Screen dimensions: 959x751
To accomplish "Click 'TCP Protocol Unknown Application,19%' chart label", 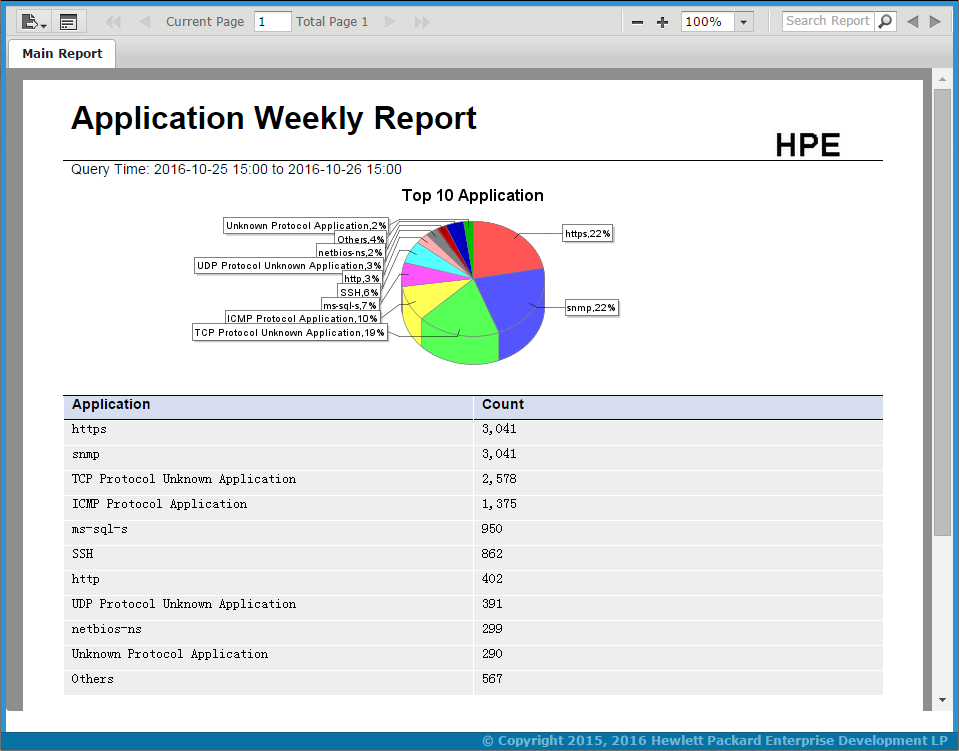I will [x=290, y=333].
